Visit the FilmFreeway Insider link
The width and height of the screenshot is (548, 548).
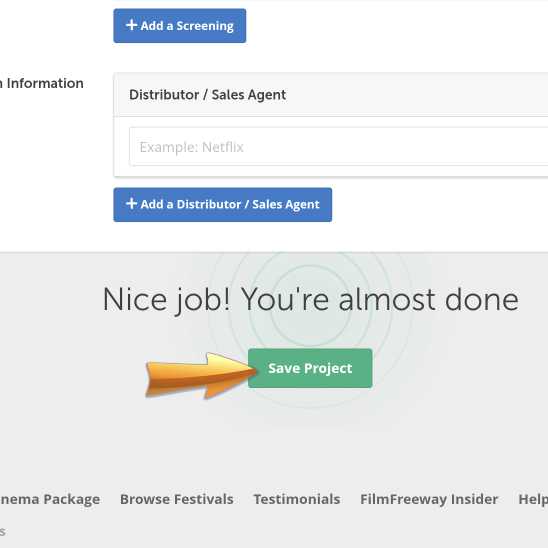(x=429, y=499)
